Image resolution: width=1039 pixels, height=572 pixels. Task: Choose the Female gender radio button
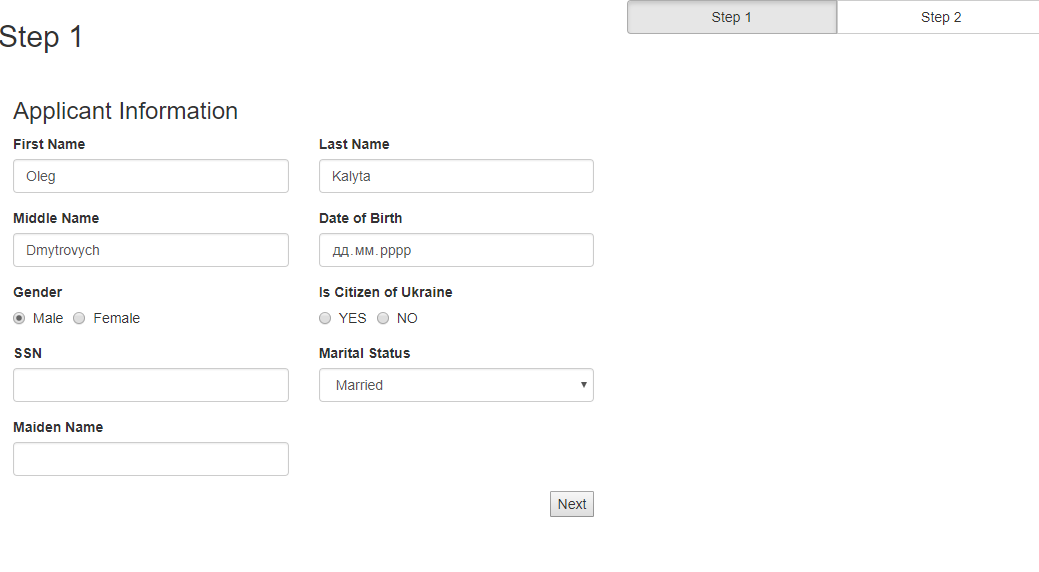(x=79, y=318)
